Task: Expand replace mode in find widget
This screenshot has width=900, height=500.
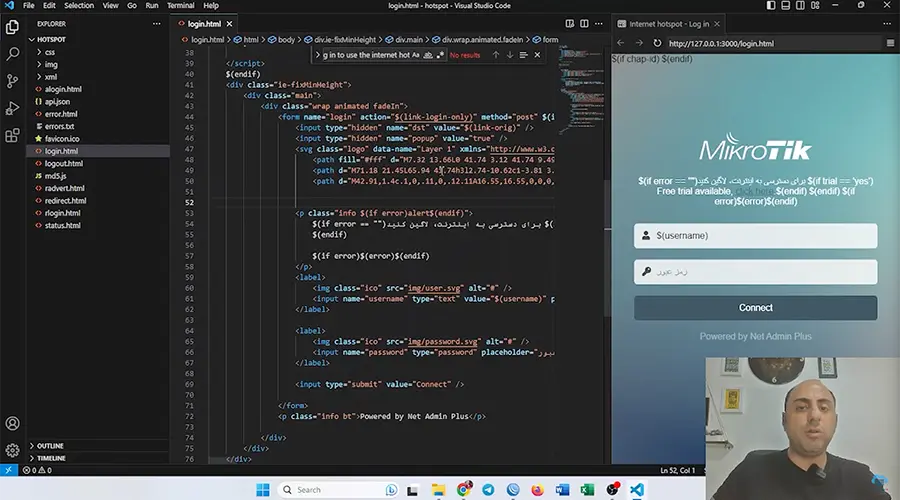Action: [x=317, y=55]
